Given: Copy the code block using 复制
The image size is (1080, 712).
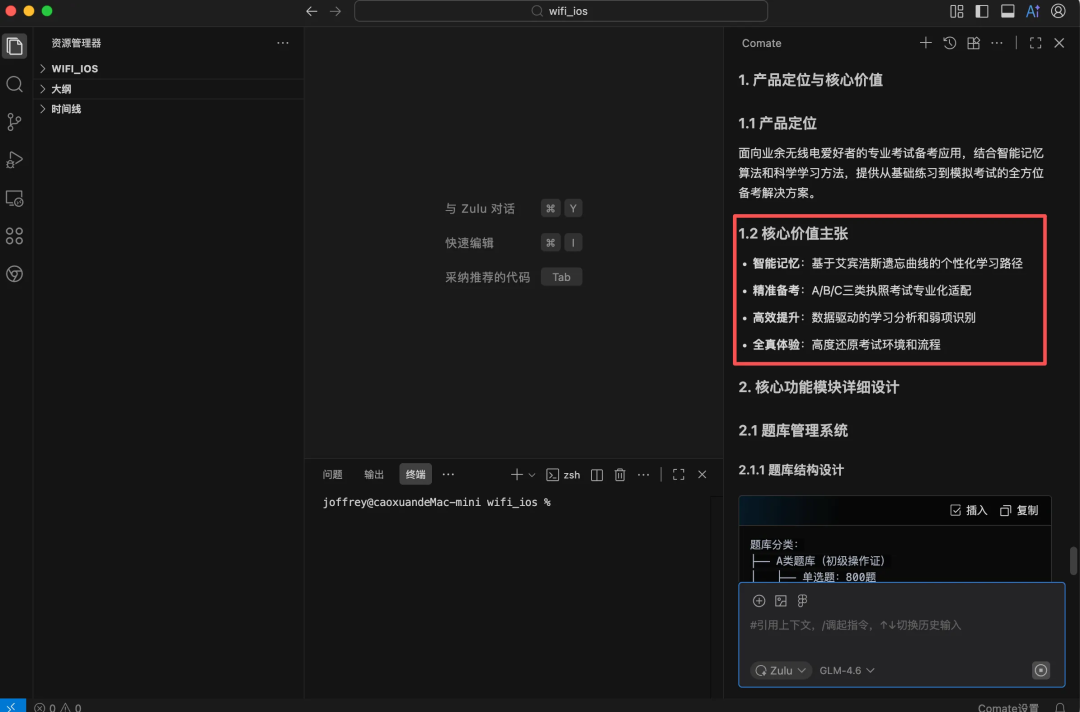Looking at the screenshot, I should click(1020, 510).
